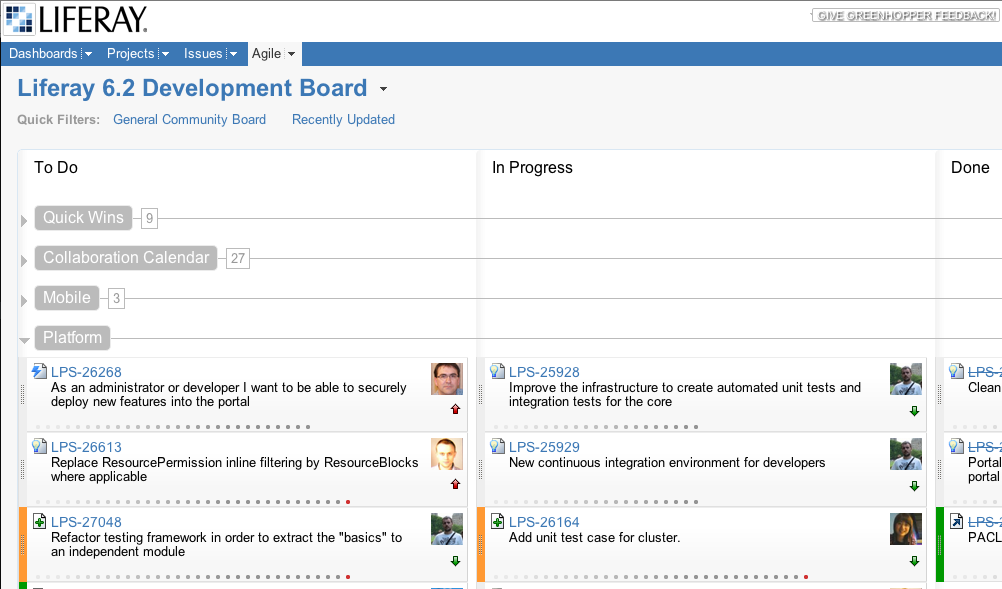Image resolution: width=1002 pixels, height=589 pixels.
Task: Click issue type icon for LPS-25928
Action: (x=497, y=371)
